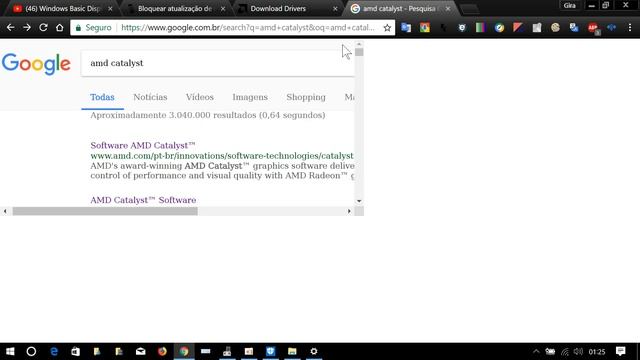Check the battery tray icon

click(x=550, y=351)
